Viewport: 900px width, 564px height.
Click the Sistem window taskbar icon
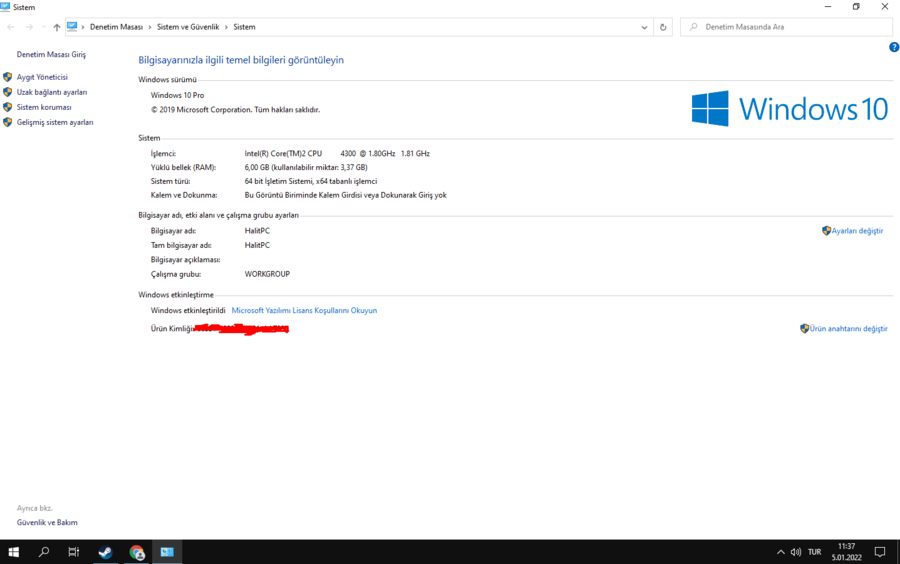point(167,552)
